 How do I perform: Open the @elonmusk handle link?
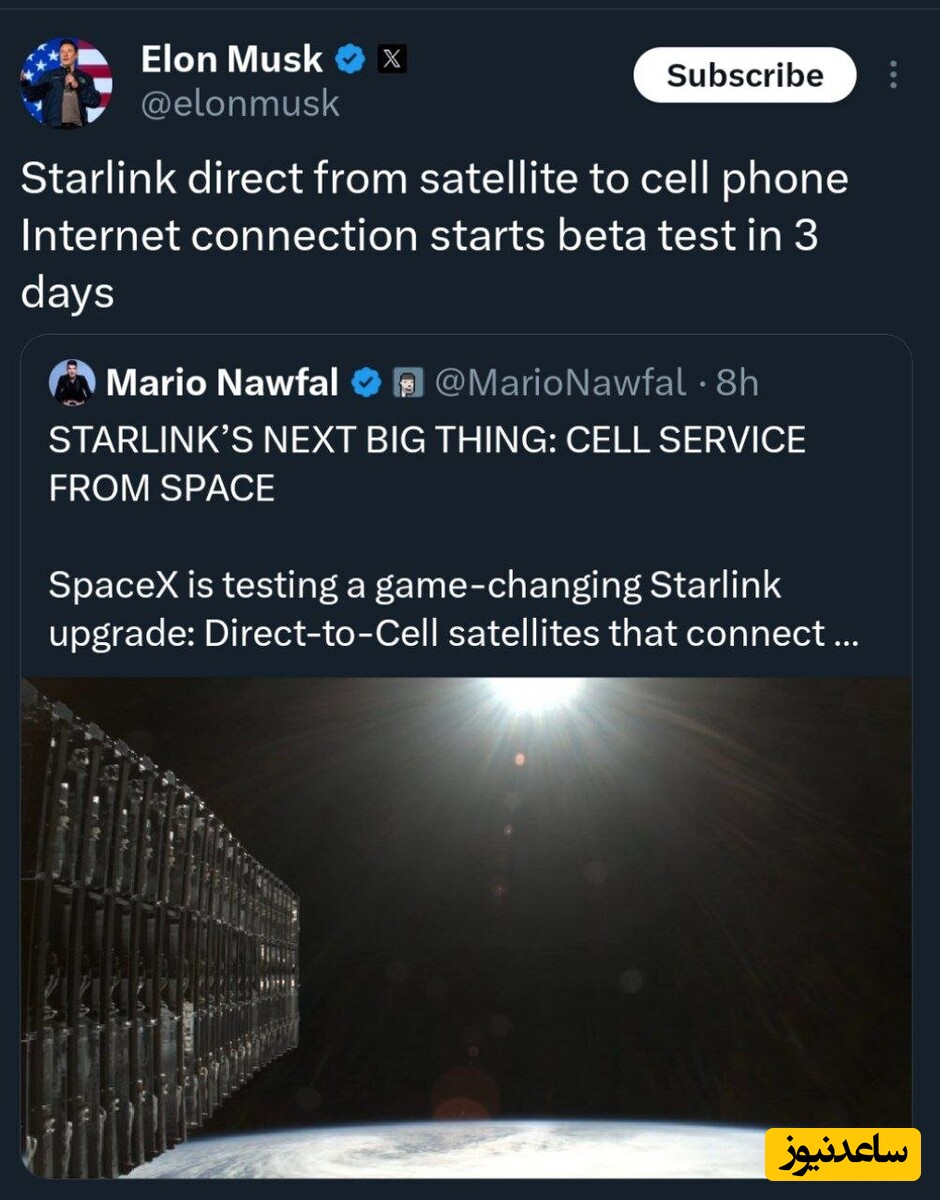click(x=241, y=104)
